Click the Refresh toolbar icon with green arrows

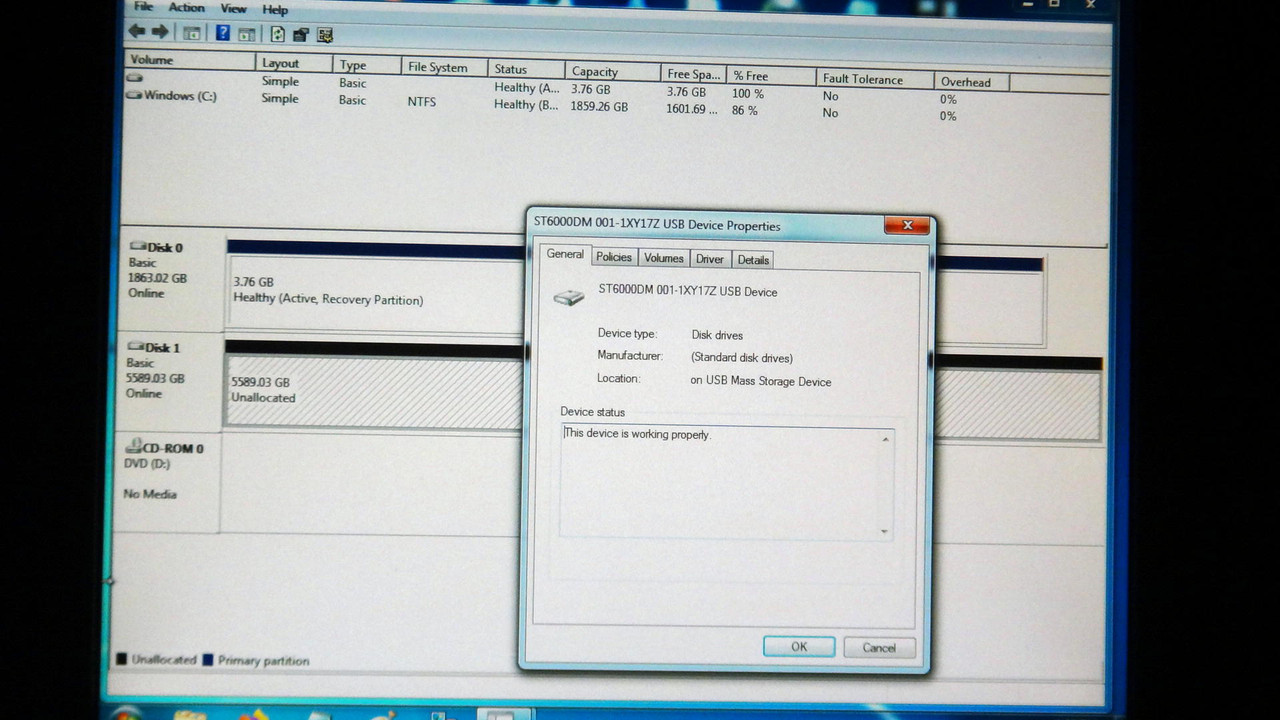(x=278, y=34)
